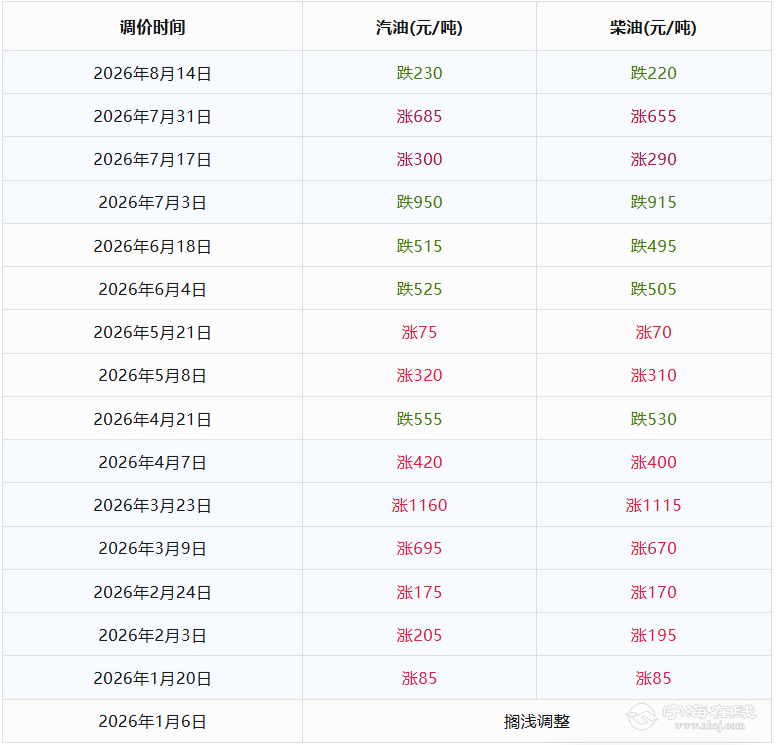Select the date 2026年5月8日
Image resolution: width=777 pixels, height=745 pixels.
pos(152,376)
